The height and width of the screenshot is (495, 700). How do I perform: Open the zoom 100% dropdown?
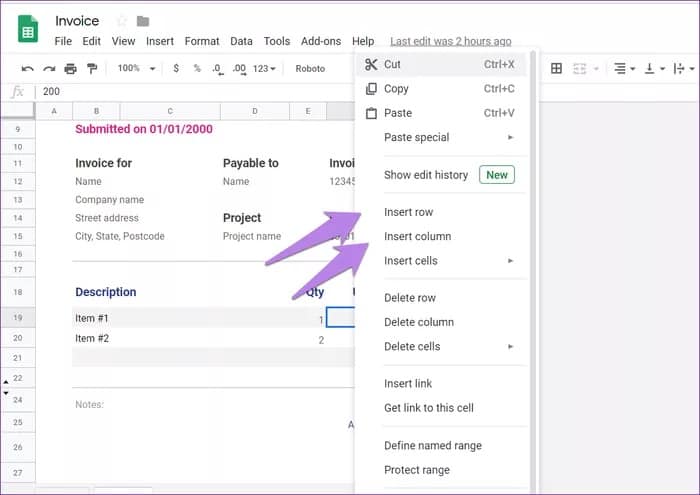136,69
